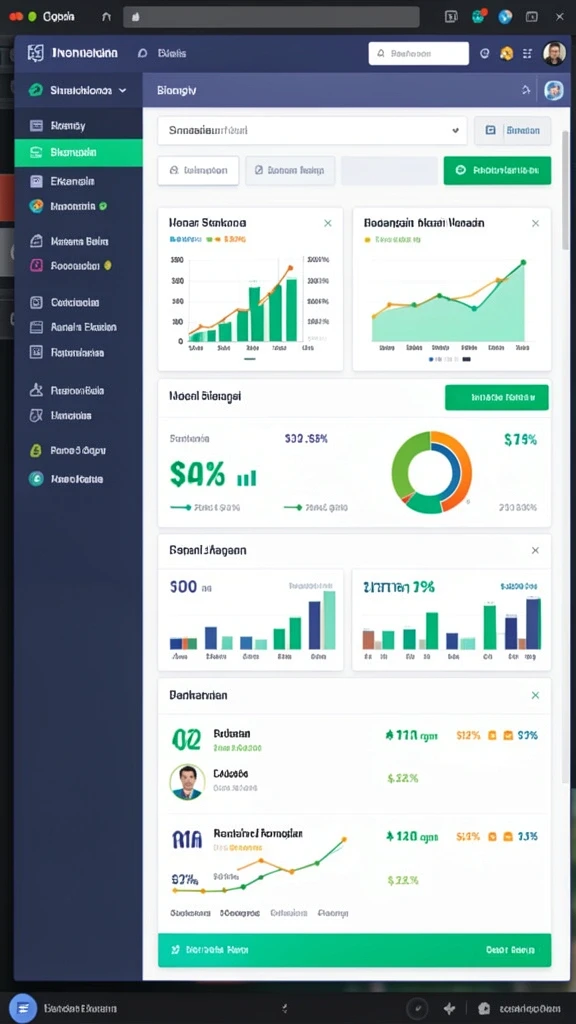Image resolution: width=576 pixels, height=1024 pixels.
Task: Click the magnifier icon beside the logo title
Action: [142, 54]
